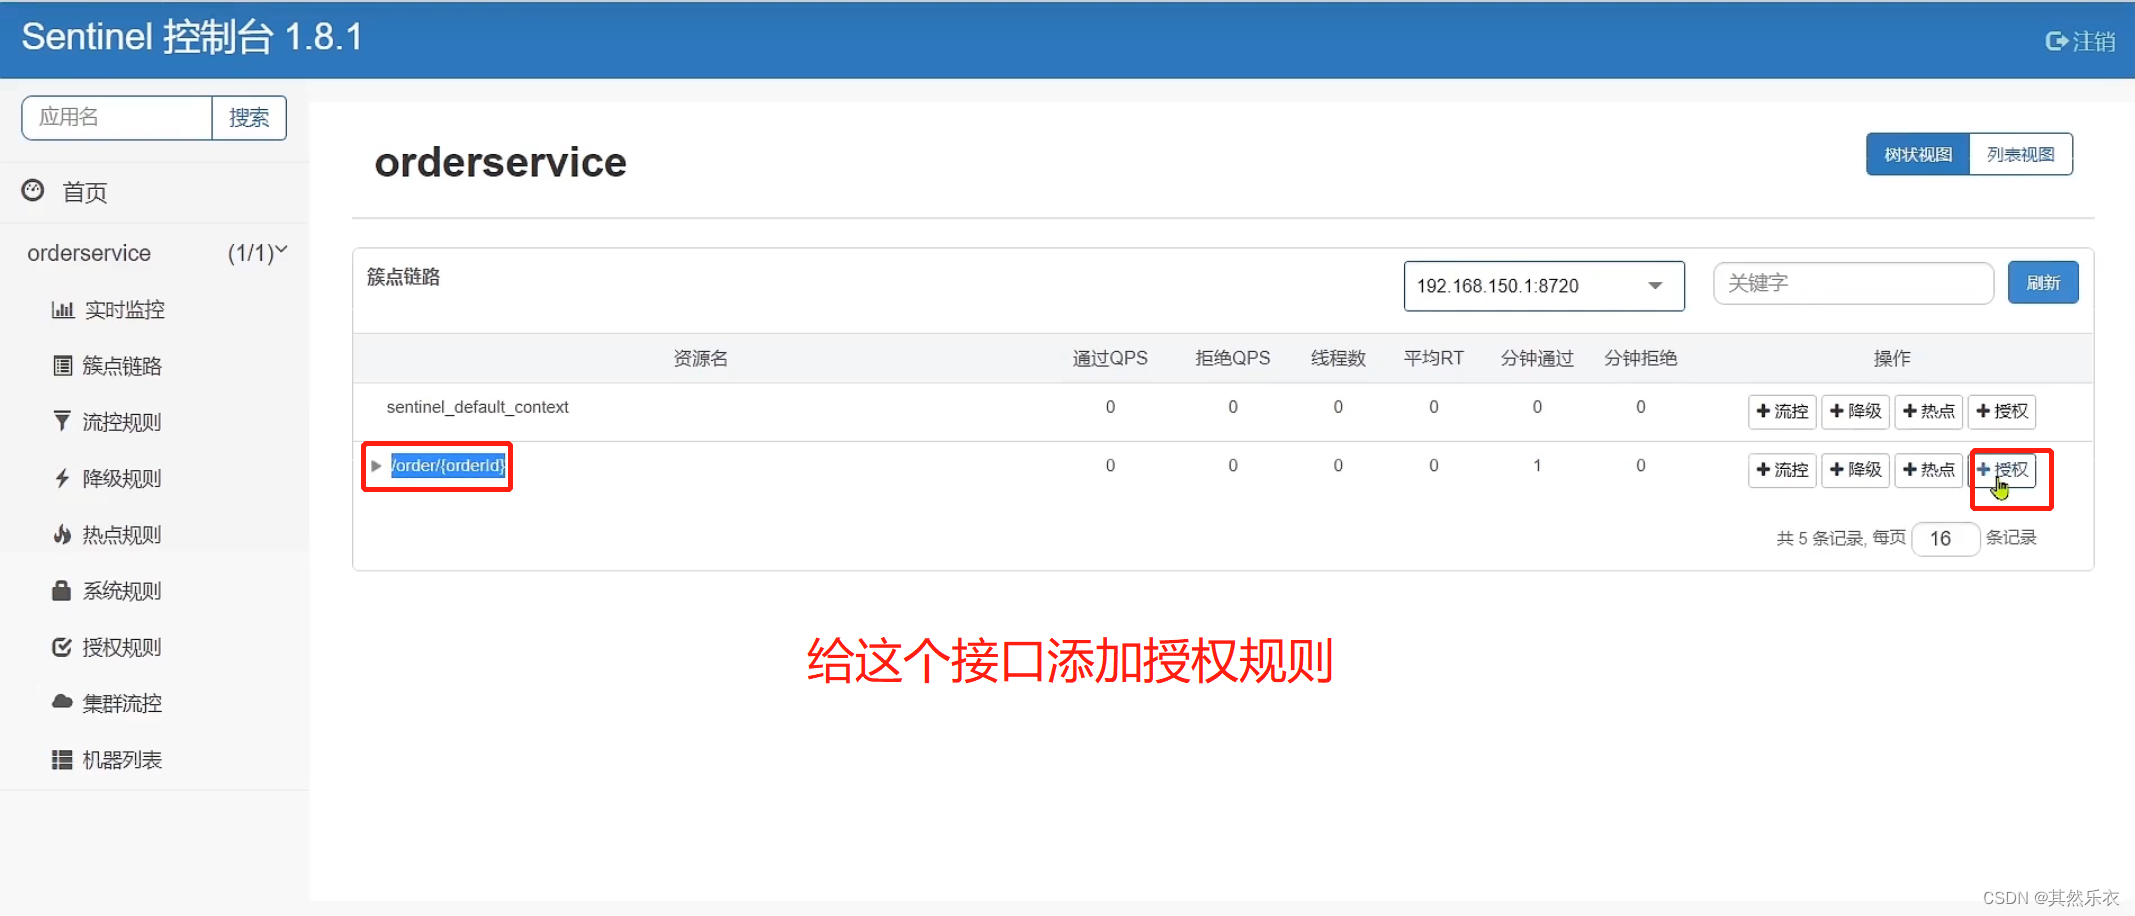Change the records per page value 16

[1945, 538]
